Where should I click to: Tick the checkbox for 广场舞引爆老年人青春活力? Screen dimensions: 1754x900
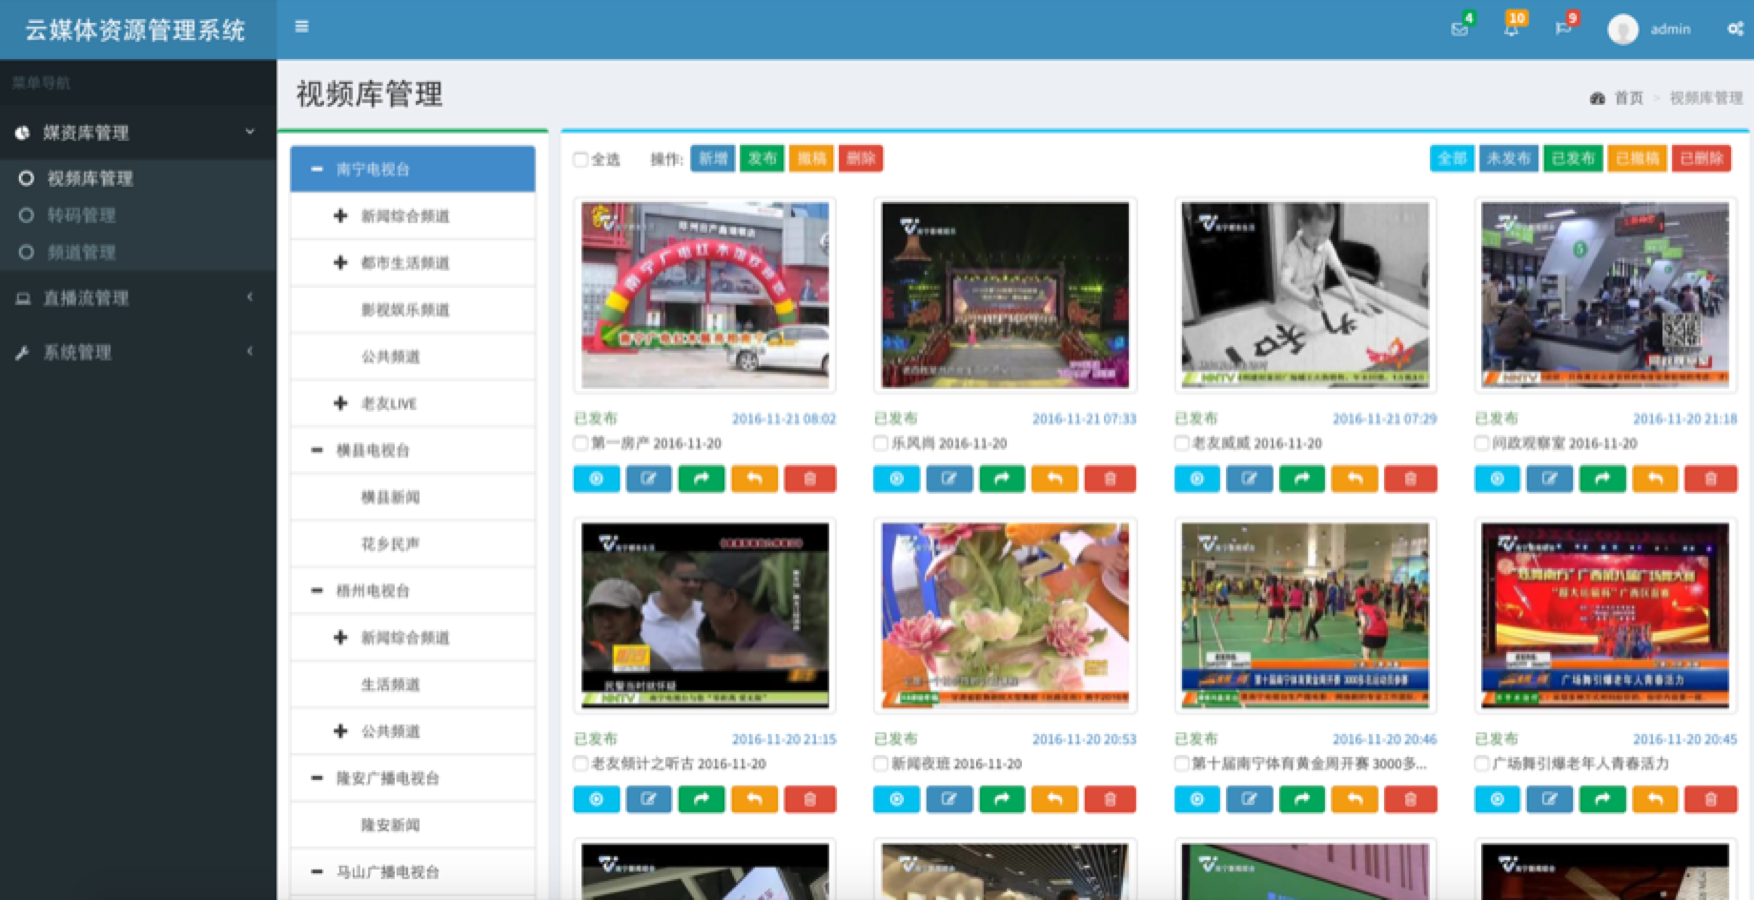click(1482, 763)
